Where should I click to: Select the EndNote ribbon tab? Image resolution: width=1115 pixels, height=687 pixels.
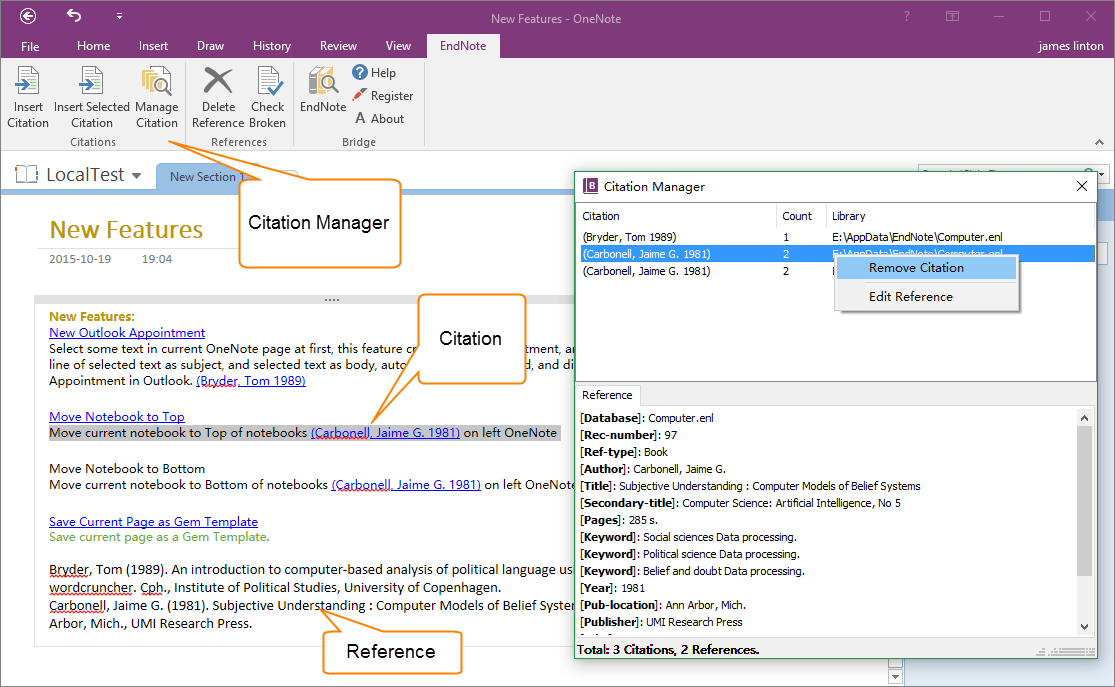[x=463, y=46]
